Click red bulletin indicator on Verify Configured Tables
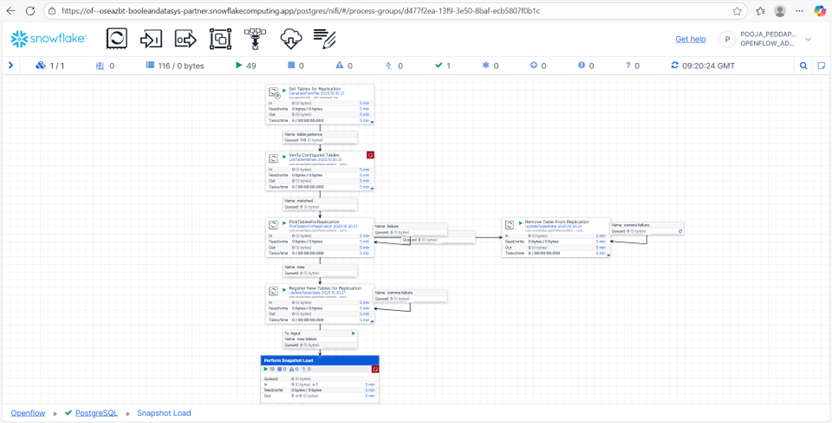This screenshot has height=423, width=832. [x=370, y=156]
